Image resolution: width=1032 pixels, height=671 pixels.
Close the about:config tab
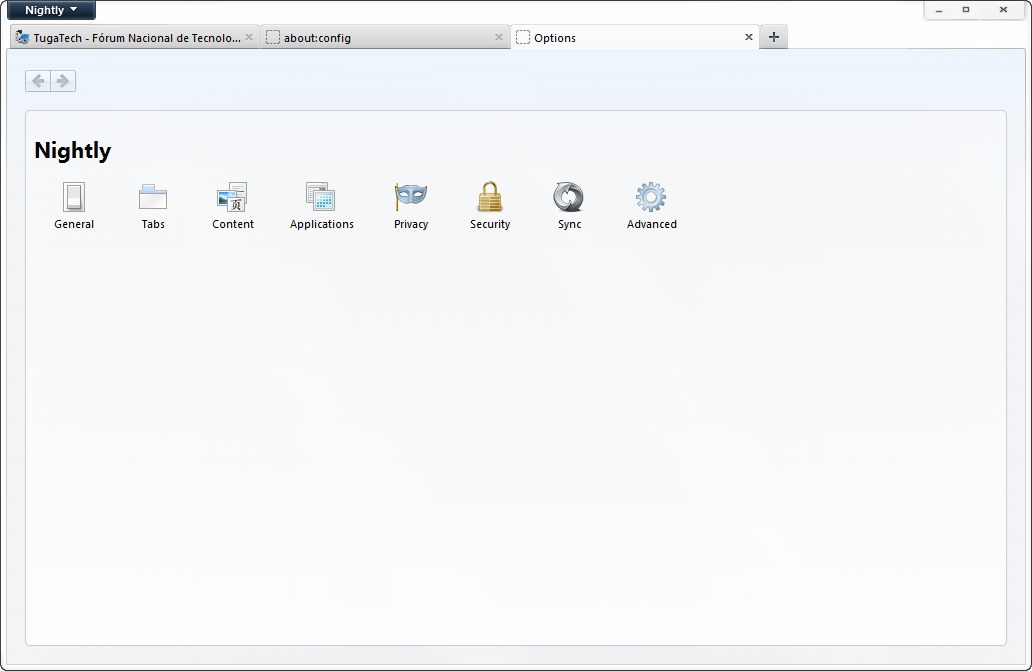click(499, 36)
